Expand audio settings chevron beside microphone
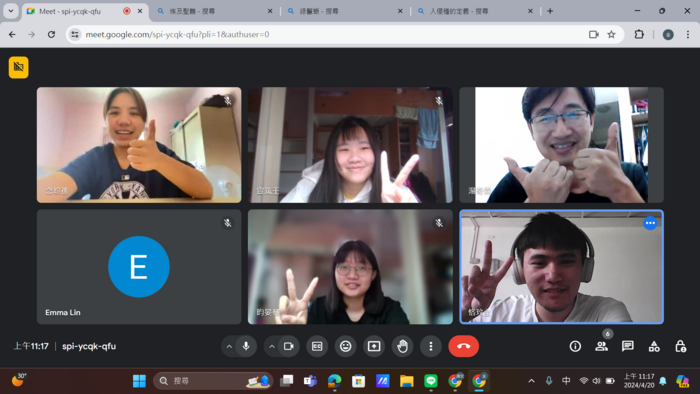This screenshot has width=700, height=394. point(229,346)
